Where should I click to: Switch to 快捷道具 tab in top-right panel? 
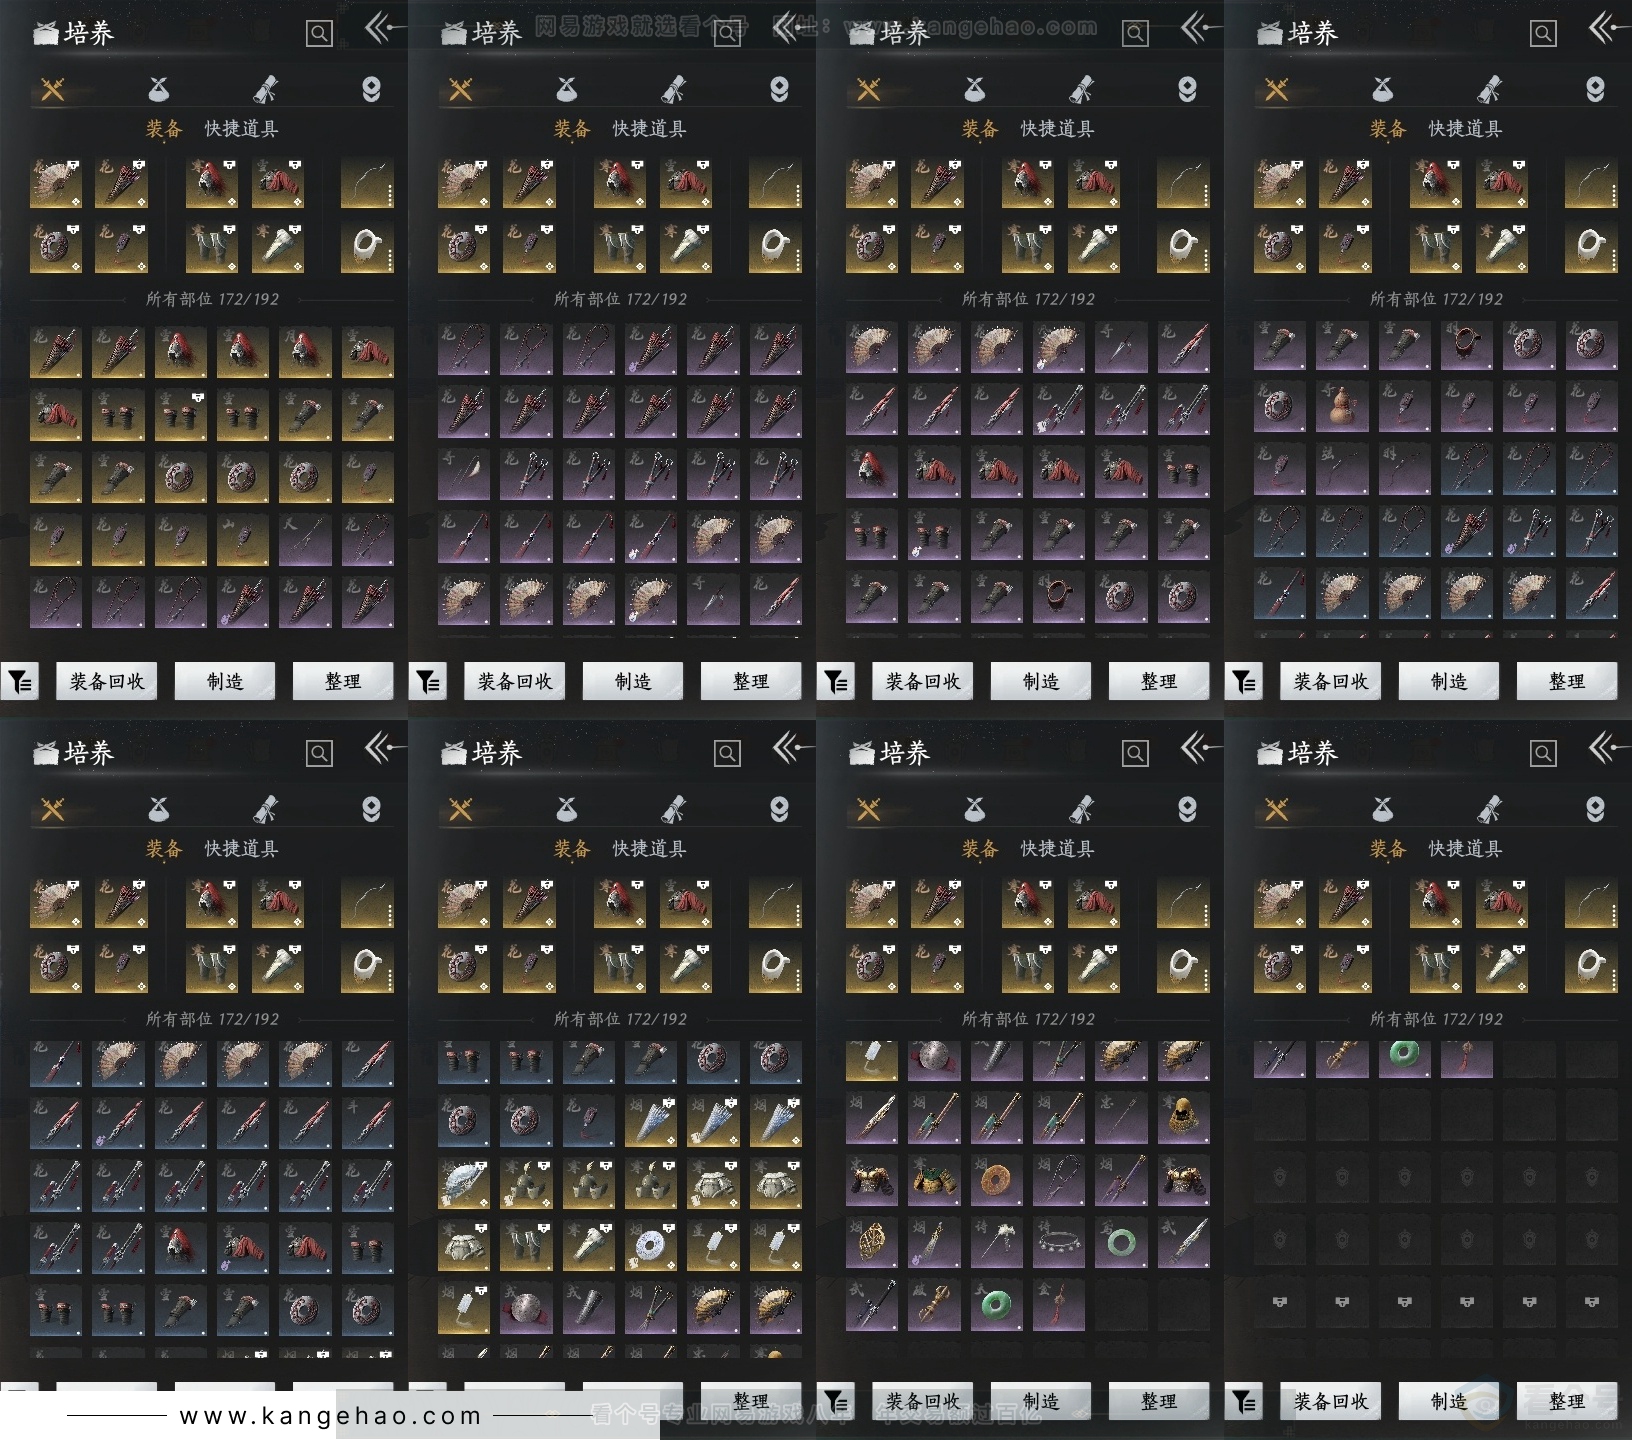click(x=1465, y=129)
